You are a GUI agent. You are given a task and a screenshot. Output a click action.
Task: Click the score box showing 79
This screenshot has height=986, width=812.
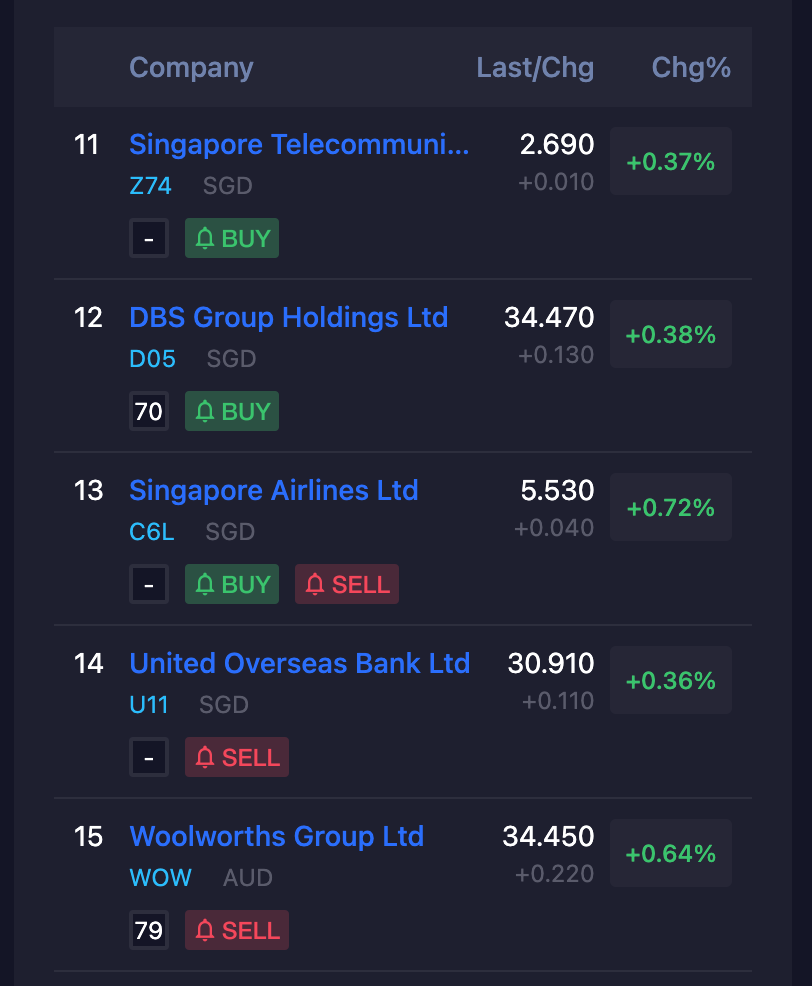(149, 930)
